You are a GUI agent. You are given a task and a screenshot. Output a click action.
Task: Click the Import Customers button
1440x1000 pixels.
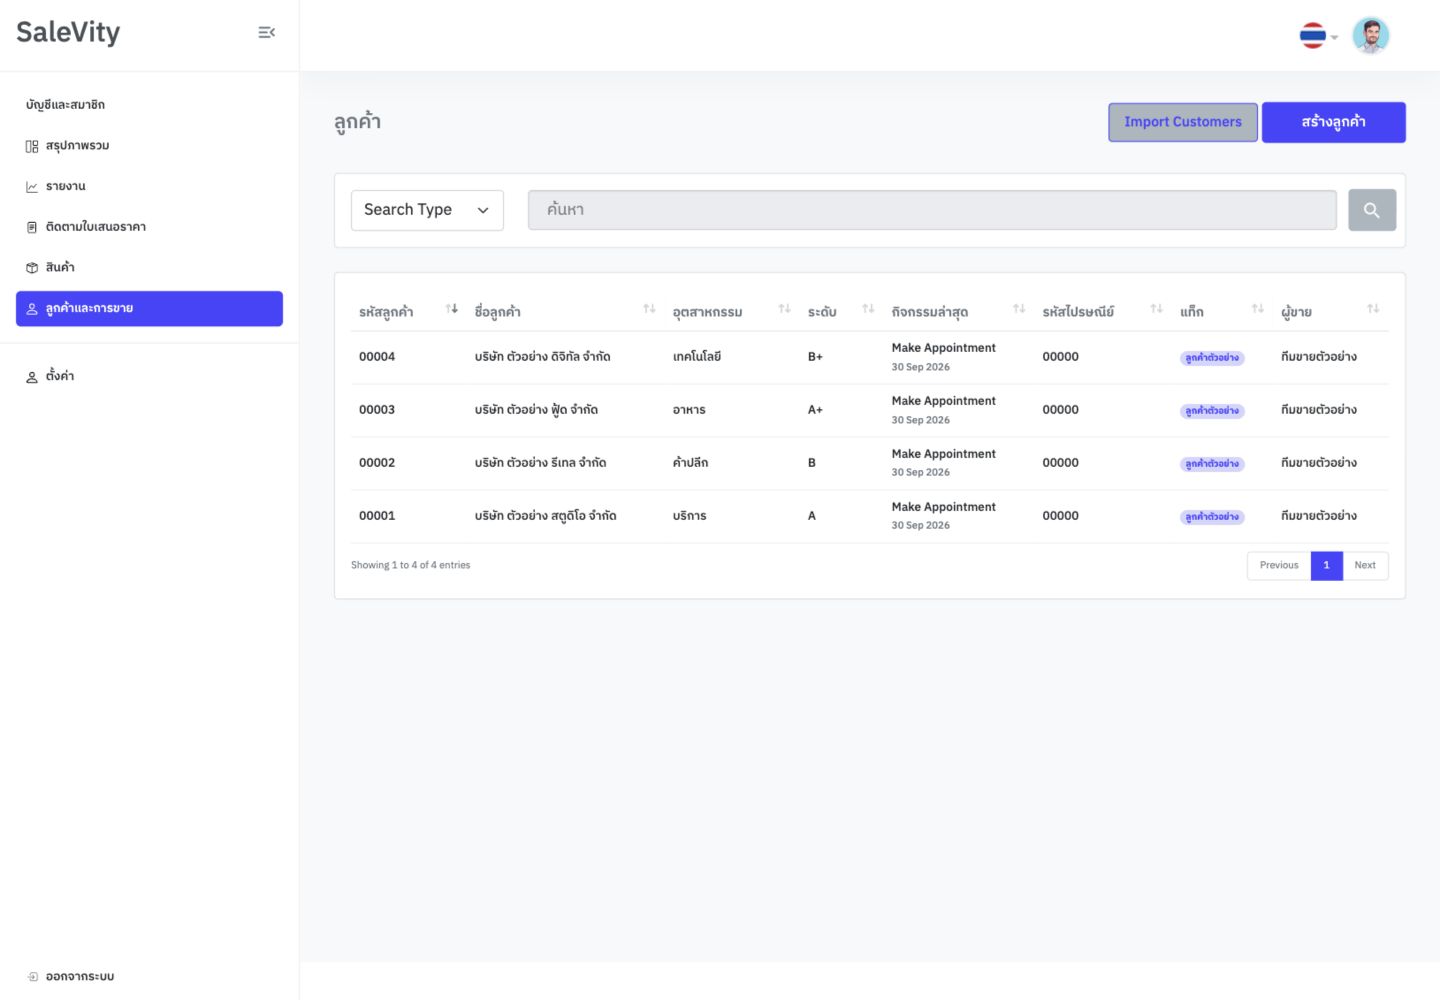pyautogui.click(x=1183, y=122)
